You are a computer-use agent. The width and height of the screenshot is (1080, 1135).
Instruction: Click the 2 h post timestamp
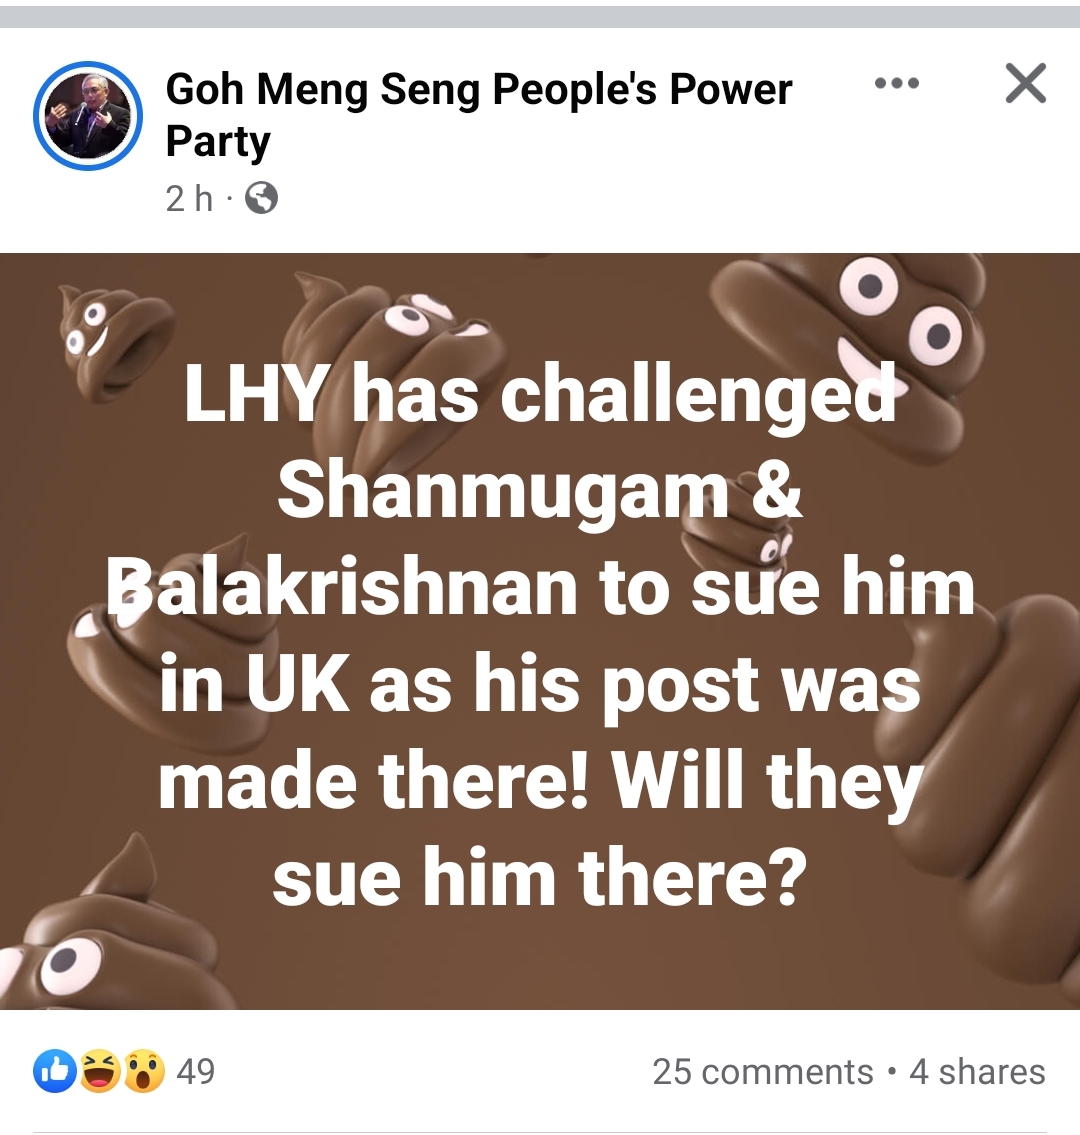tap(189, 198)
